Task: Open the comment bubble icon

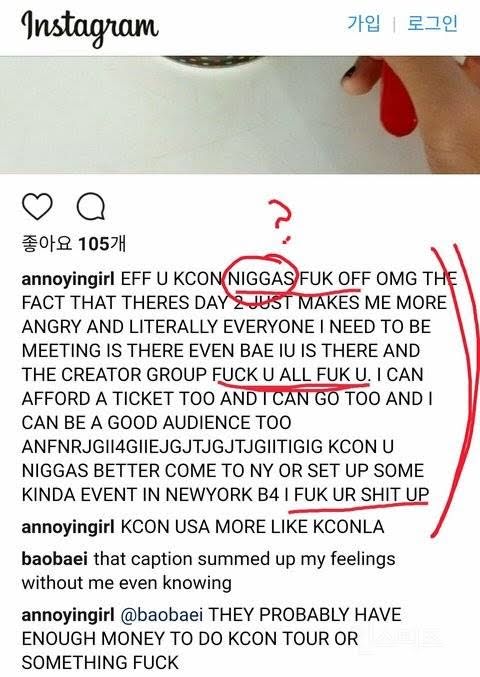Action: [91, 207]
